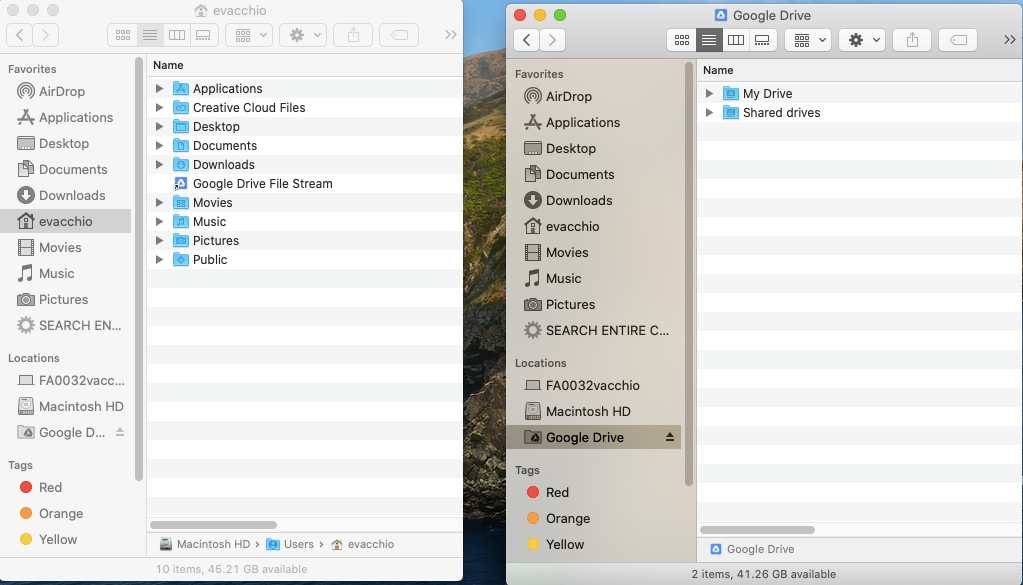
Task: Go forward in evacchio window
Action: [x=46, y=35]
